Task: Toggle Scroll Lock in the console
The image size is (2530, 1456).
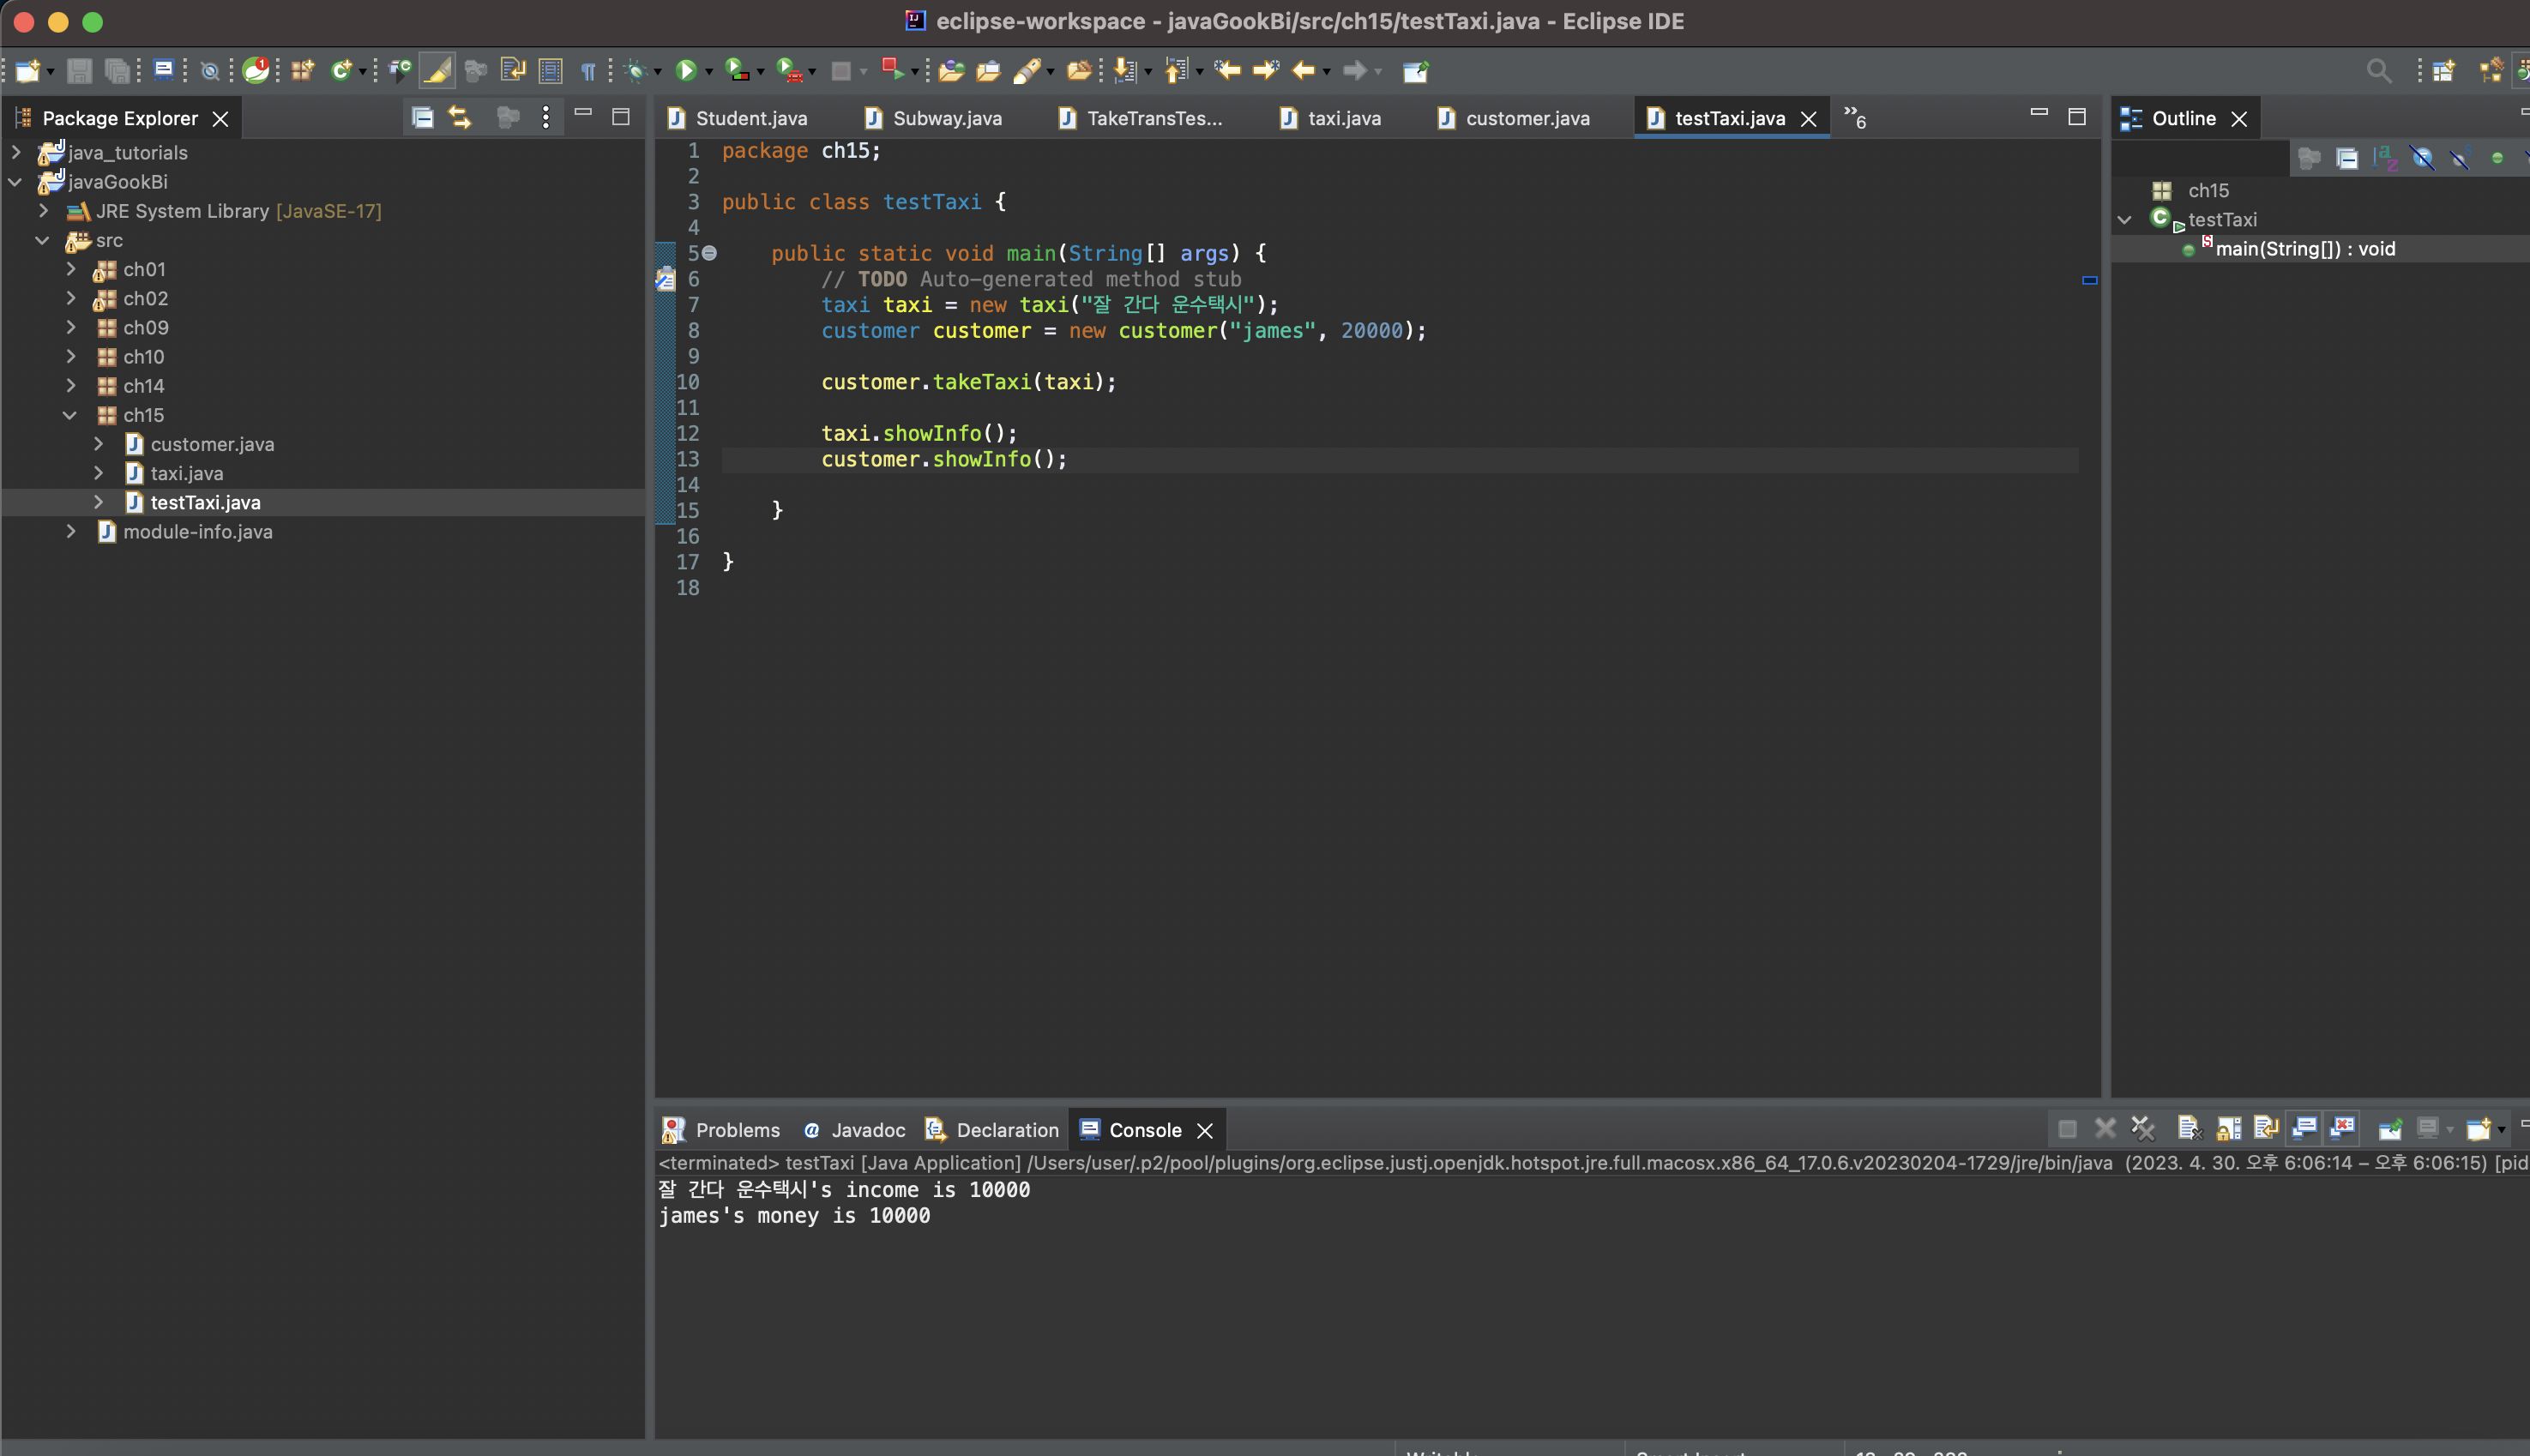Action: (2229, 1129)
